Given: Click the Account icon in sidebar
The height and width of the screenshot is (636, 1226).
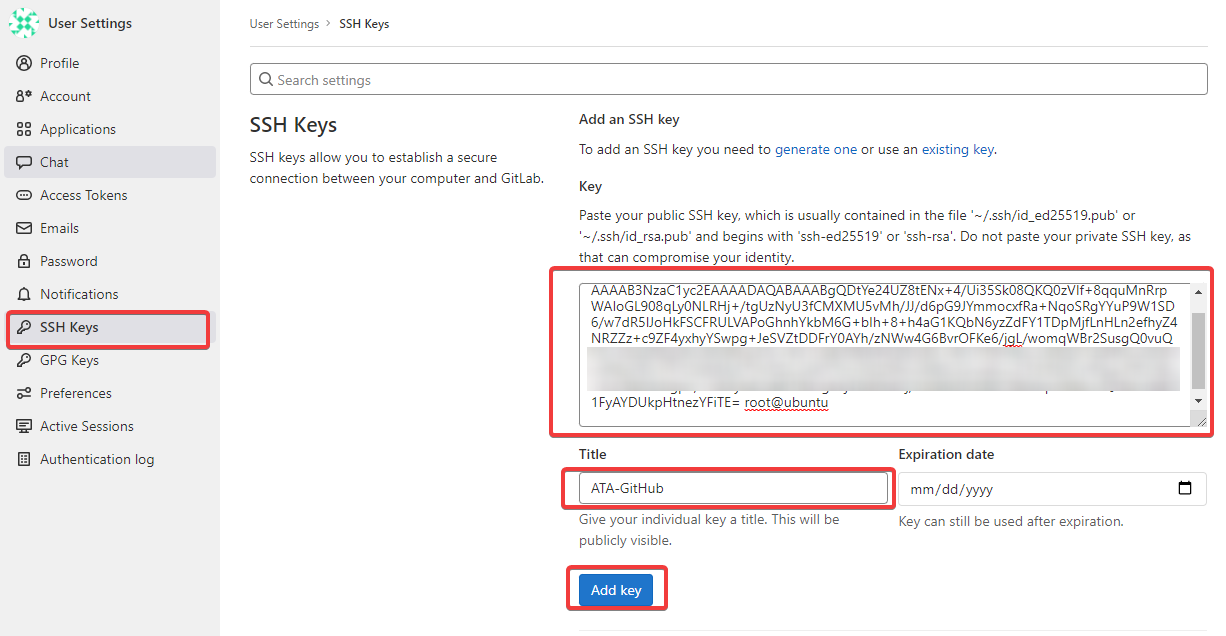Looking at the screenshot, I should click(x=24, y=96).
